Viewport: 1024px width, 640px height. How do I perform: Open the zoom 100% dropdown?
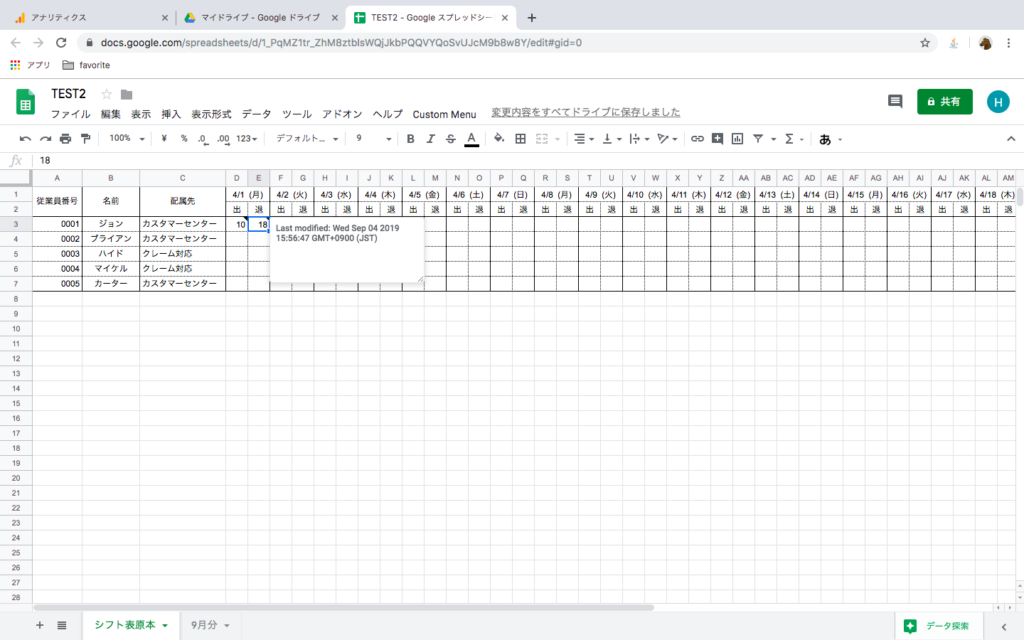pyautogui.click(x=126, y=138)
